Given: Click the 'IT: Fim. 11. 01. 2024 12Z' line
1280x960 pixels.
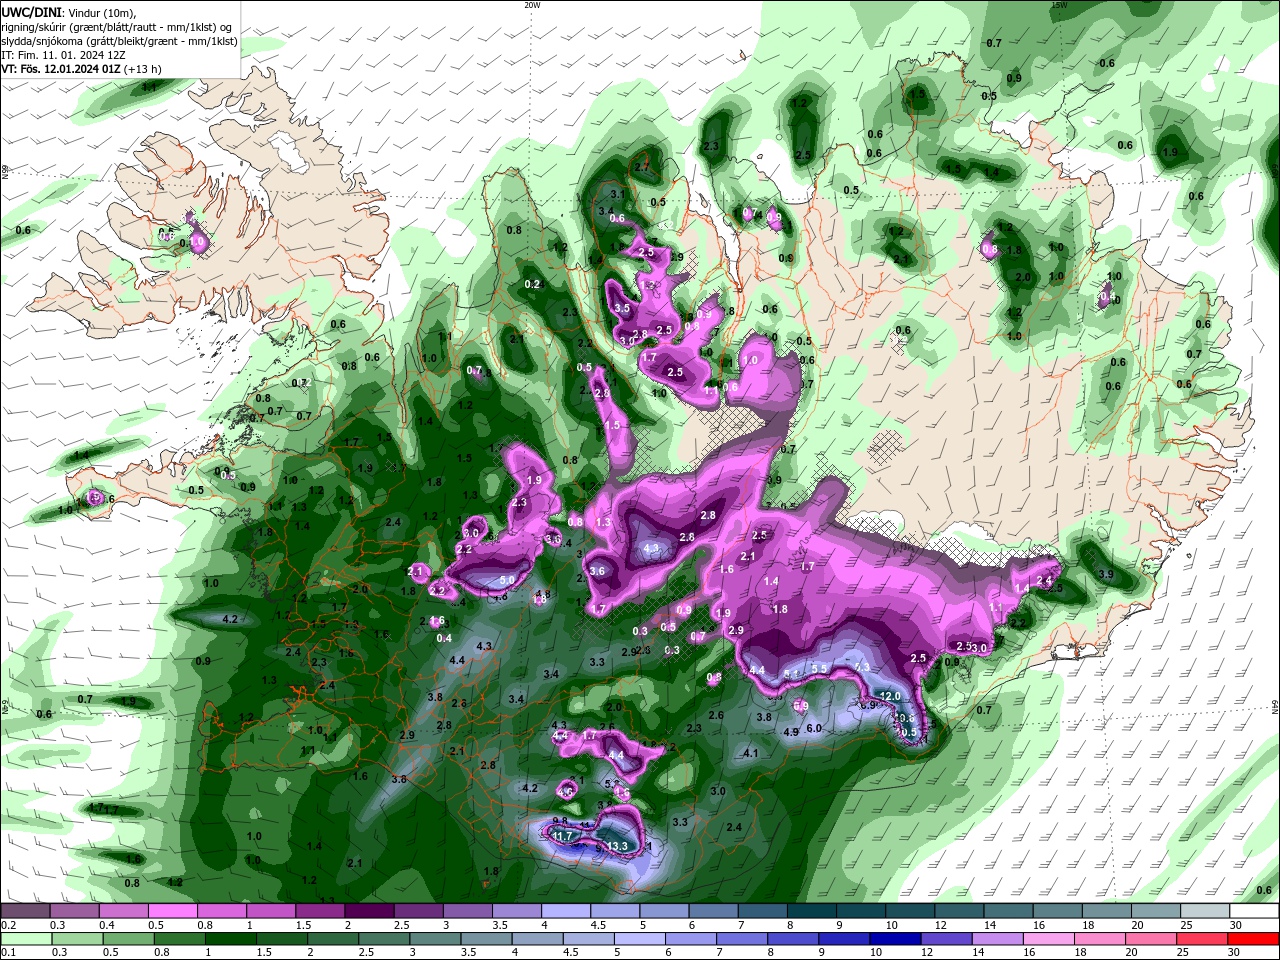Looking at the screenshot, I should tap(63, 55).
